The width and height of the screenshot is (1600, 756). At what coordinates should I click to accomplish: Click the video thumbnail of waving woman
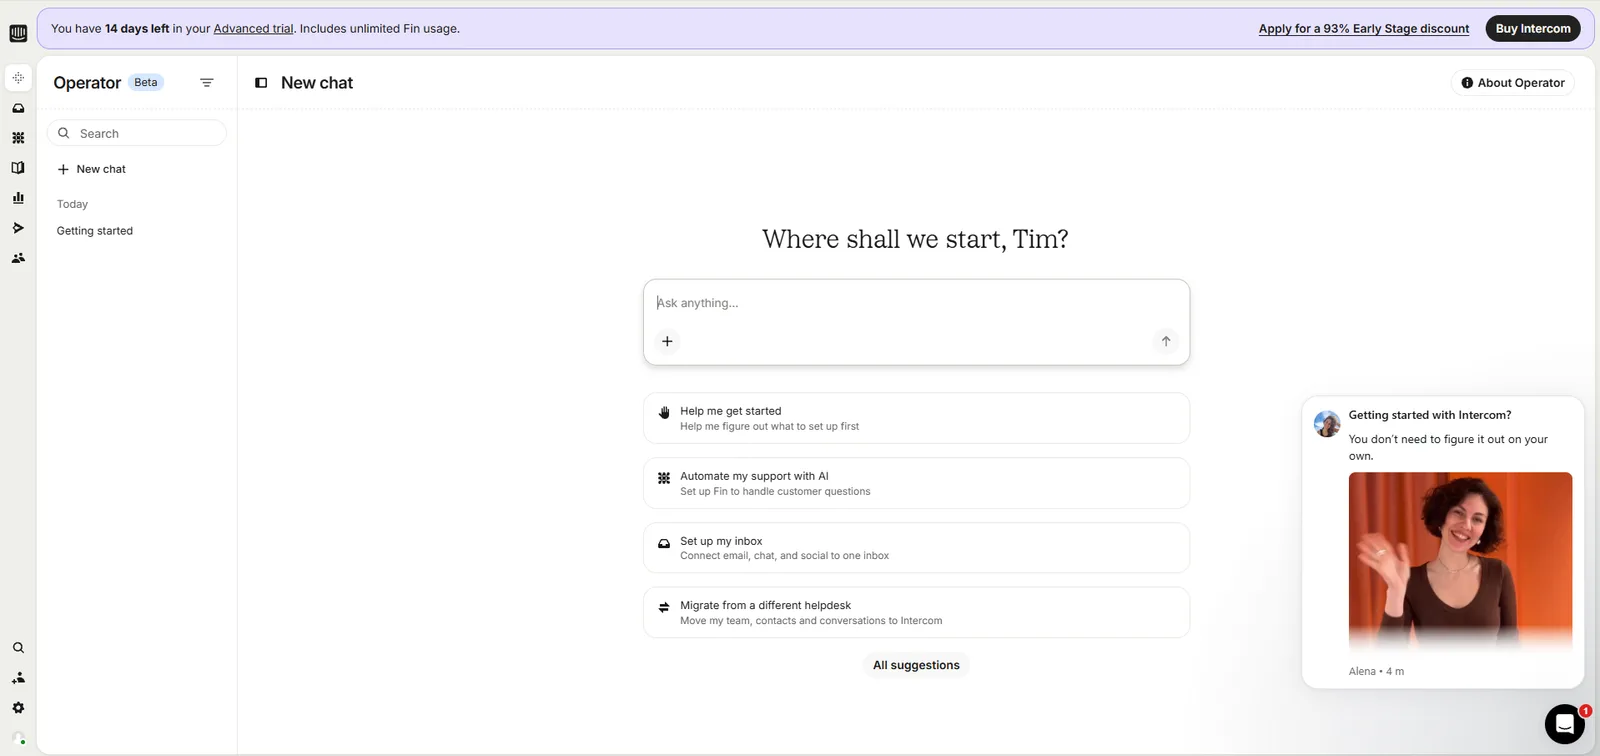point(1460,562)
